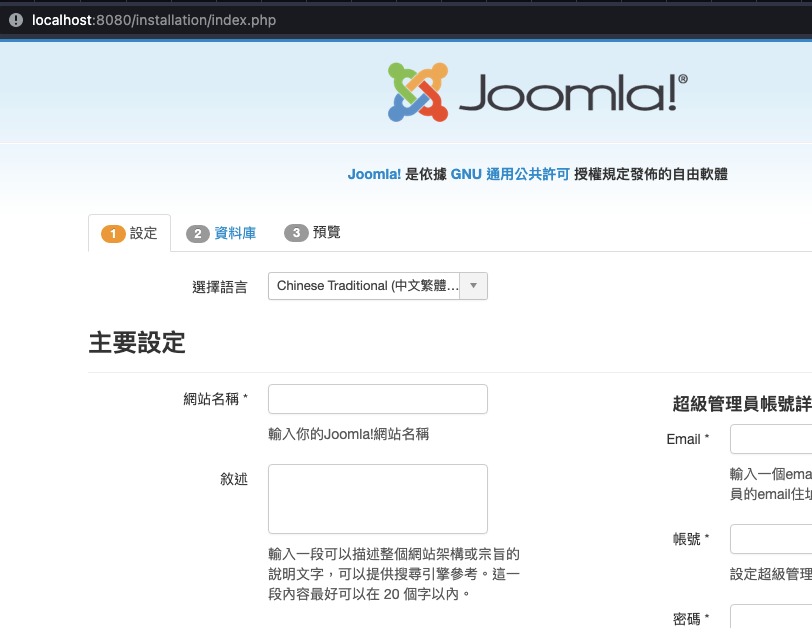Viewport: 812px width, 628px height.
Task: Click the browser address bar URL
Action: pyautogui.click(x=154, y=20)
